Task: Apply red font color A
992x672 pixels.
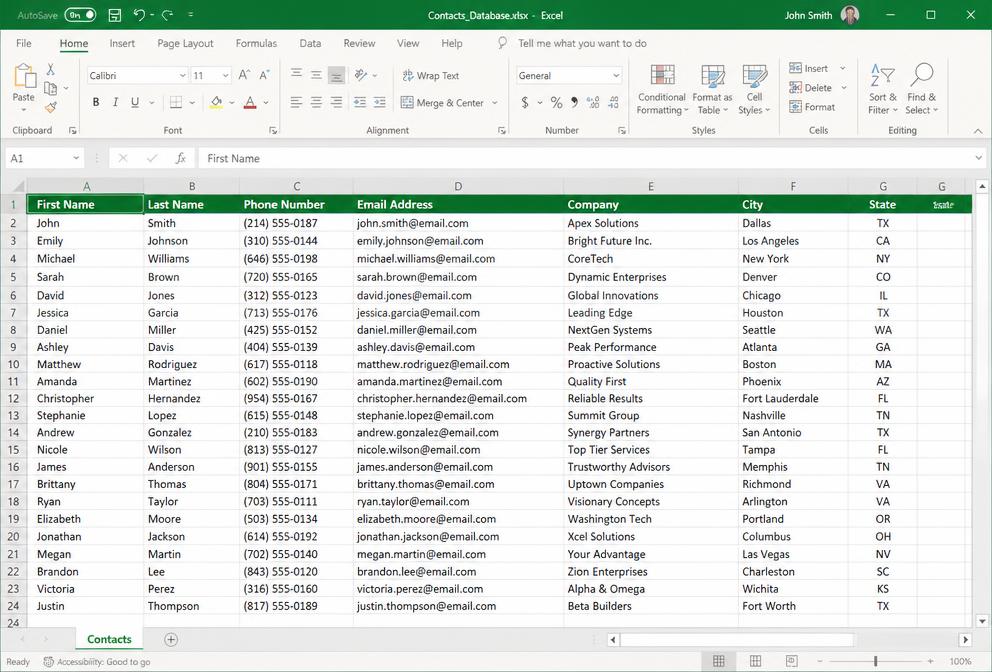Action: [251, 102]
